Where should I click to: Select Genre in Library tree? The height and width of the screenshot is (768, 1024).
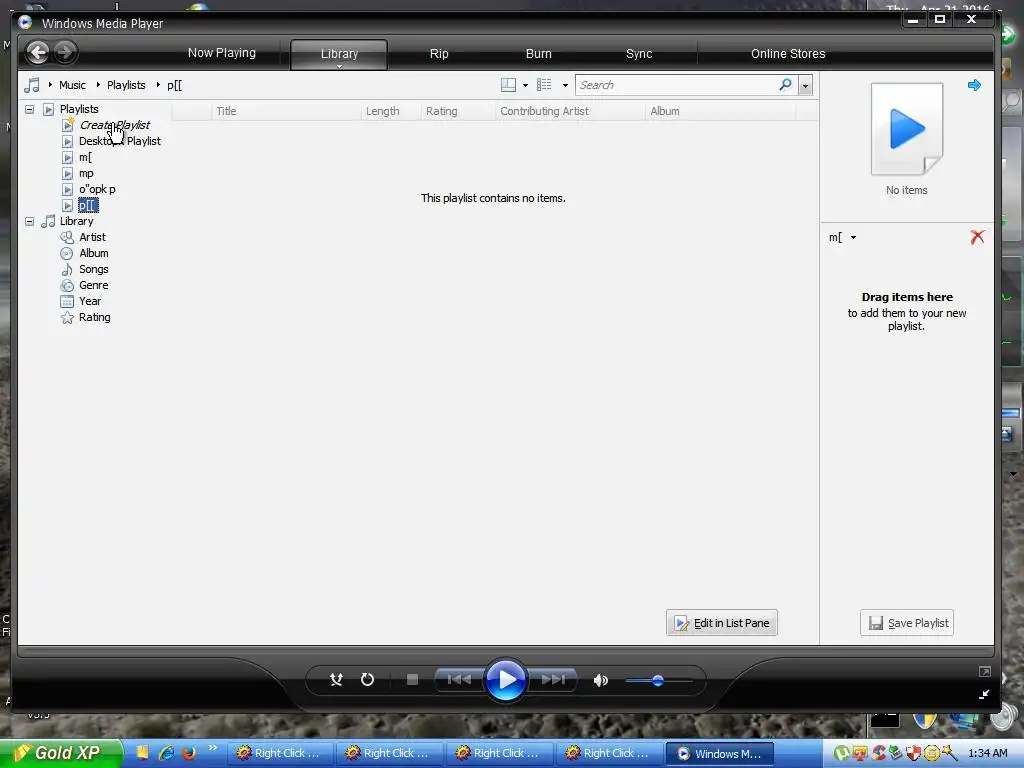(x=93, y=285)
